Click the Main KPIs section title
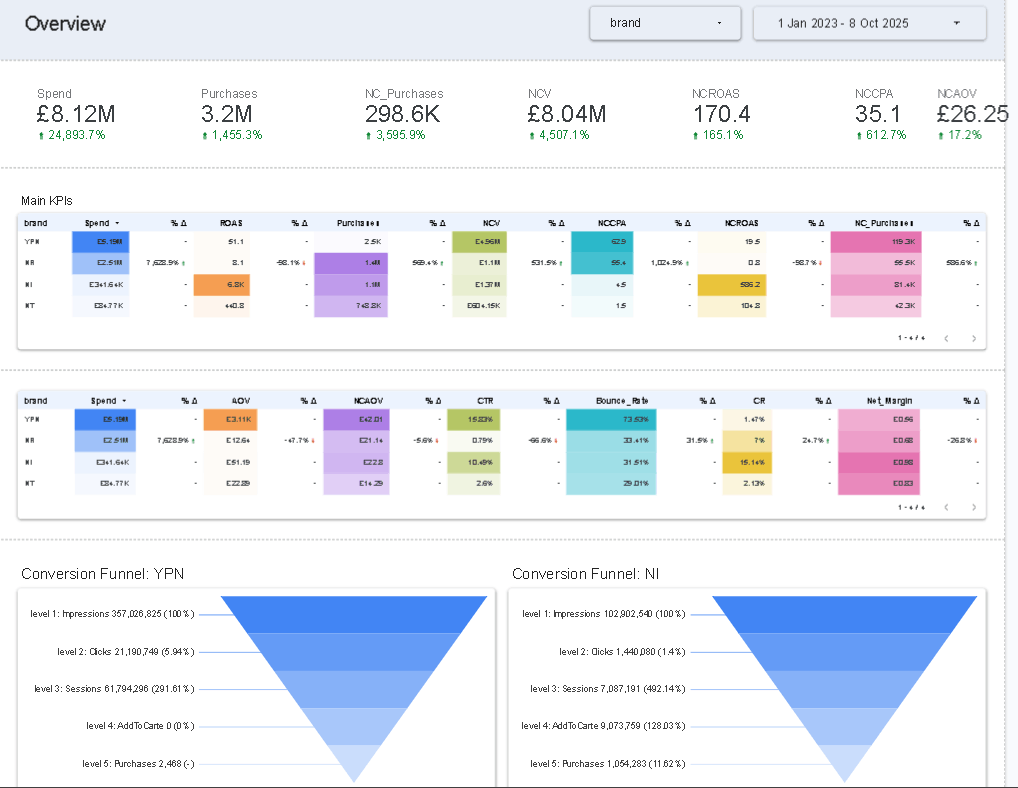 (x=47, y=201)
